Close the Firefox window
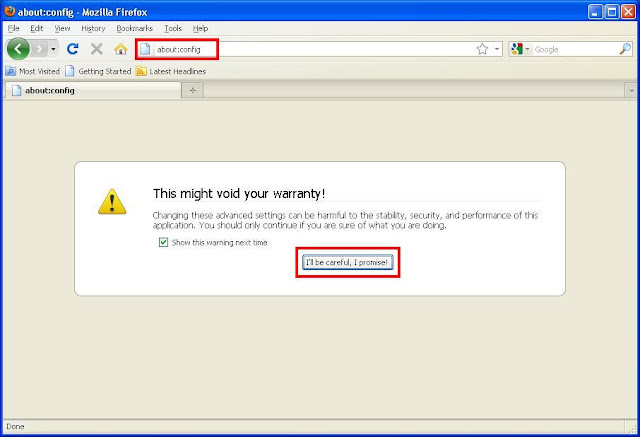The height and width of the screenshot is (437, 640). tap(628, 11)
